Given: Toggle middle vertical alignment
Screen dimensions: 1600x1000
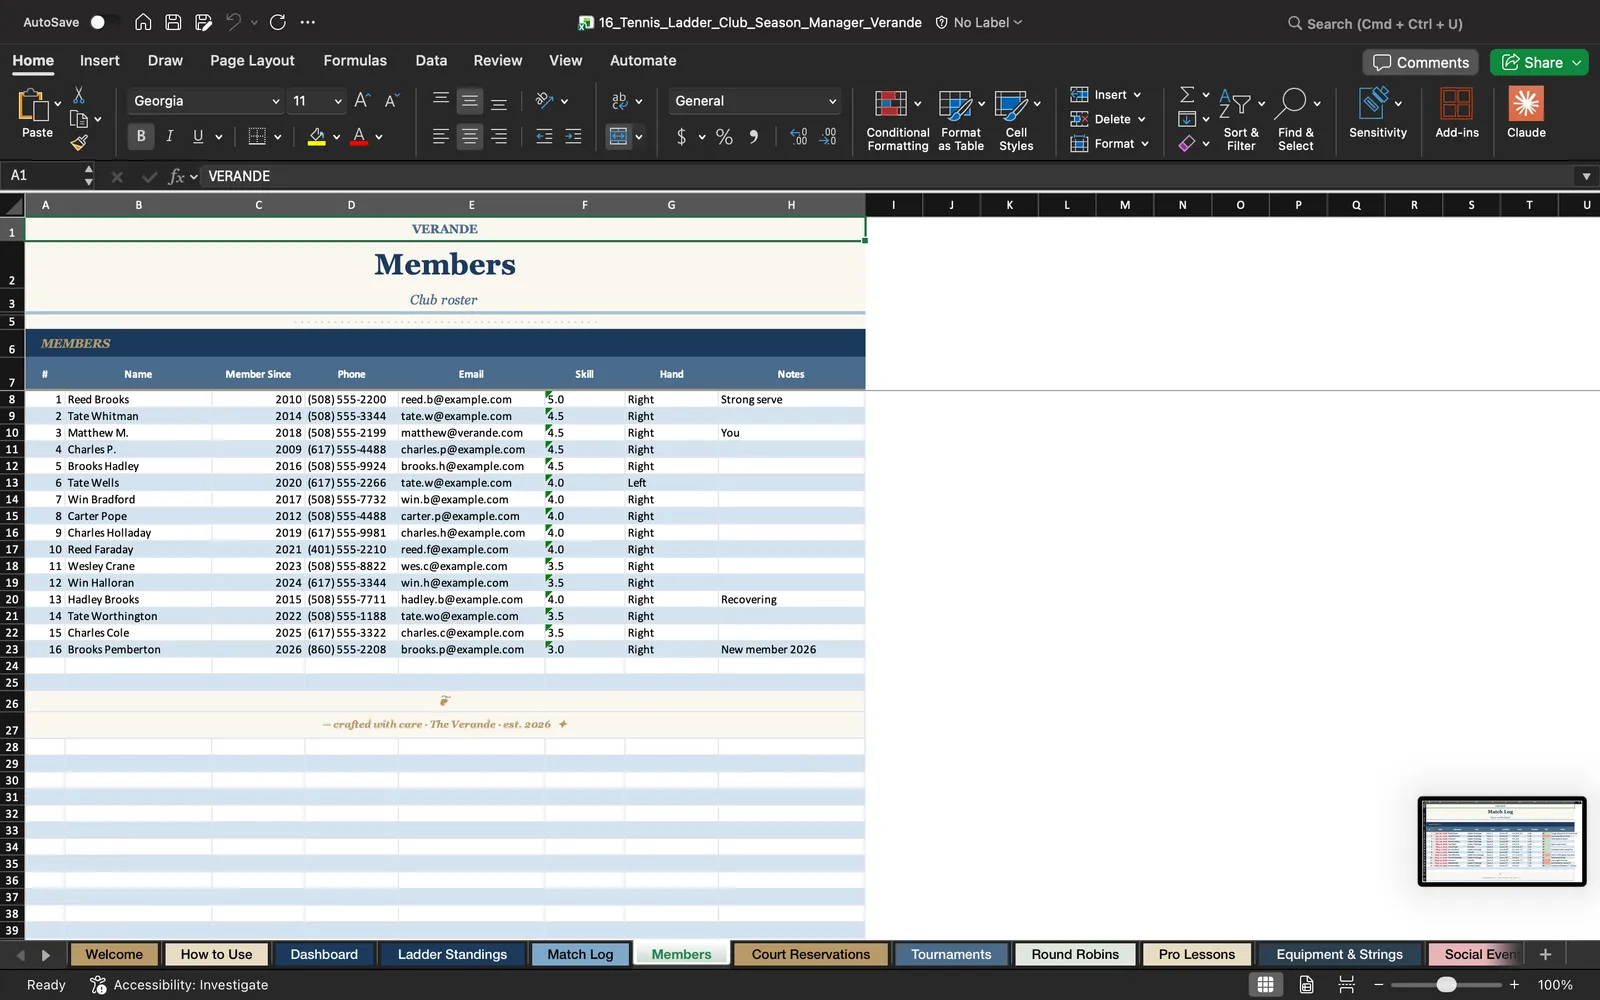Looking at the screenshot, I should click(x=469, y=100).
